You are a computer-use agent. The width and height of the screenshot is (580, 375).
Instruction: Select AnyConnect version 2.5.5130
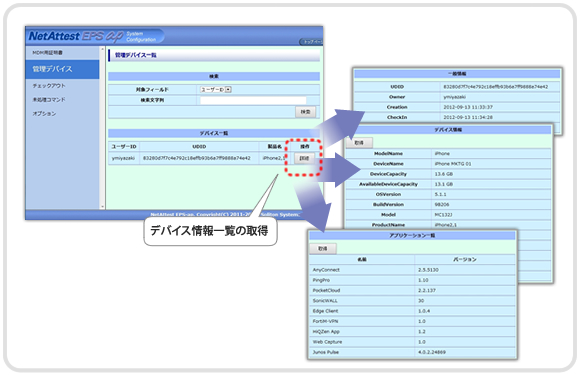pos(428,270)
